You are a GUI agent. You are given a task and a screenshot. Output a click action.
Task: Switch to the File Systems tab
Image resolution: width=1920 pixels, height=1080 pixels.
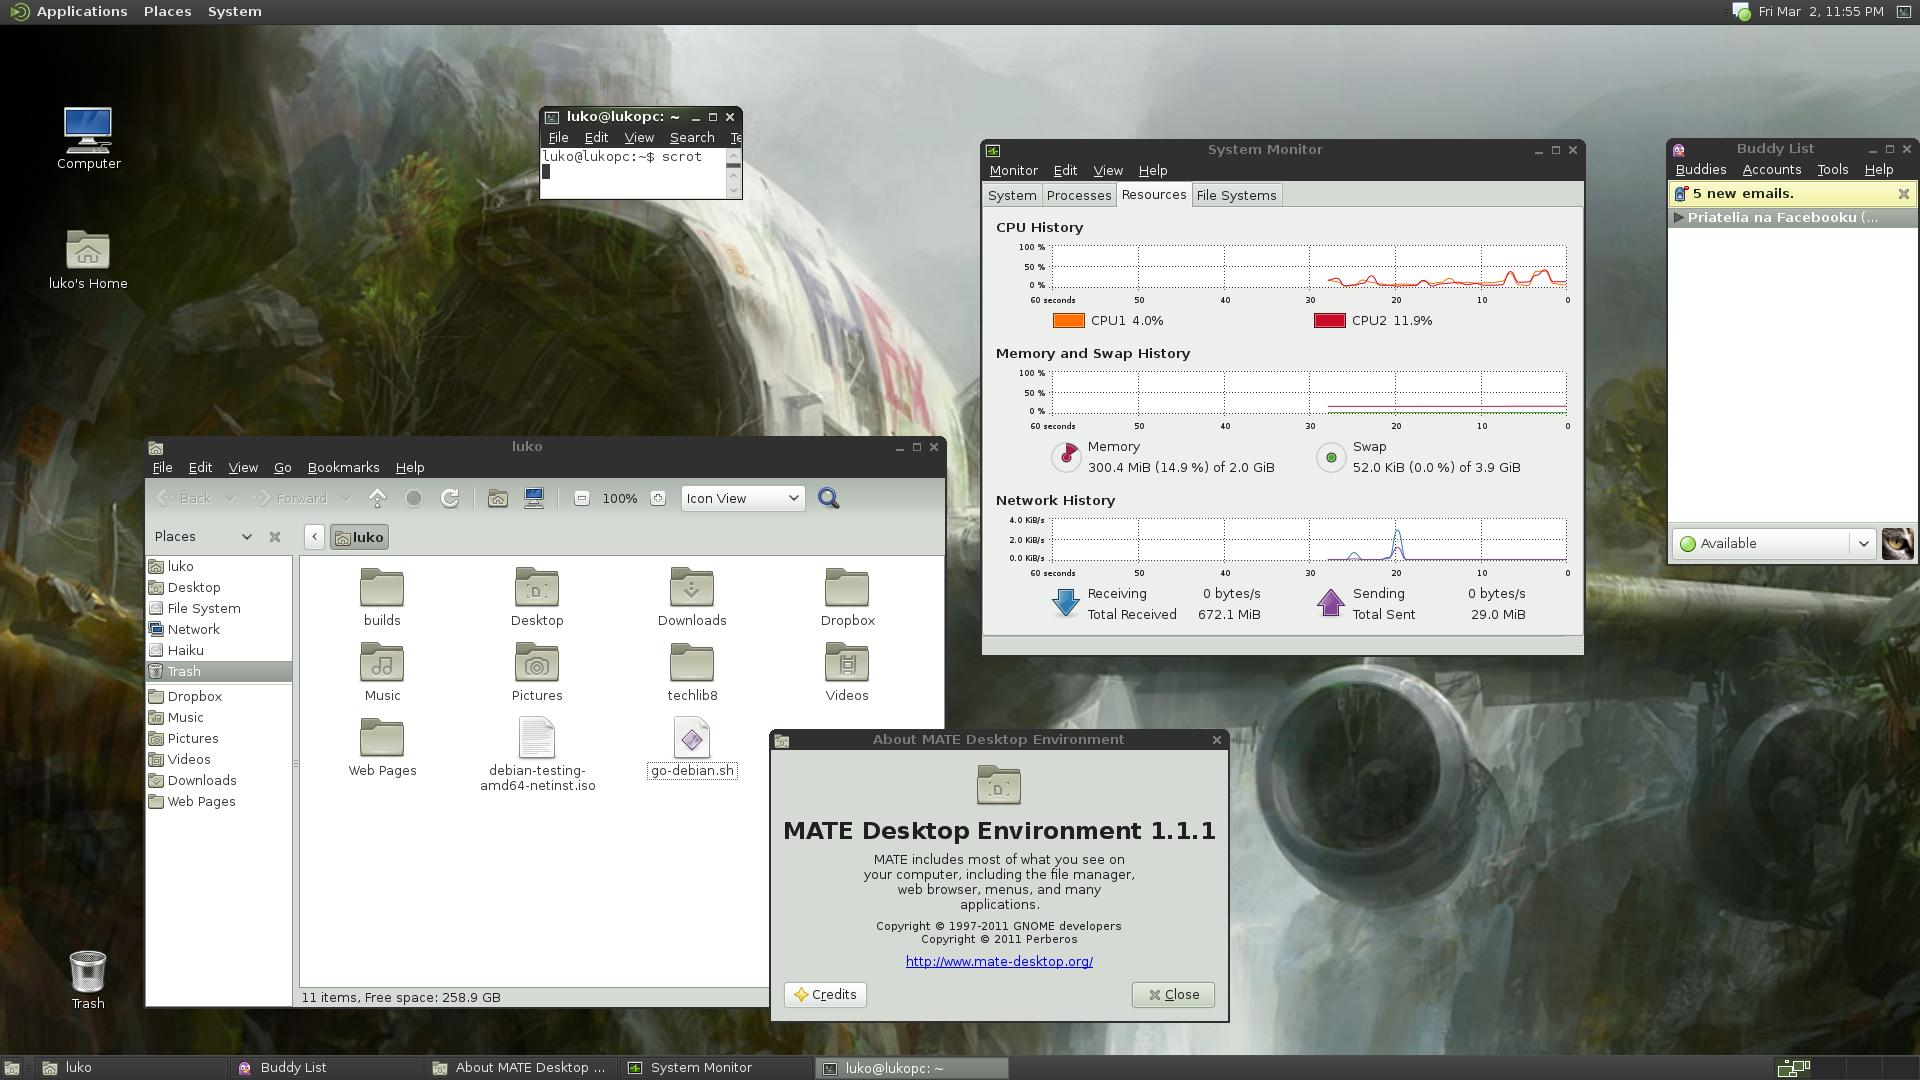(x=1236, y=196)
